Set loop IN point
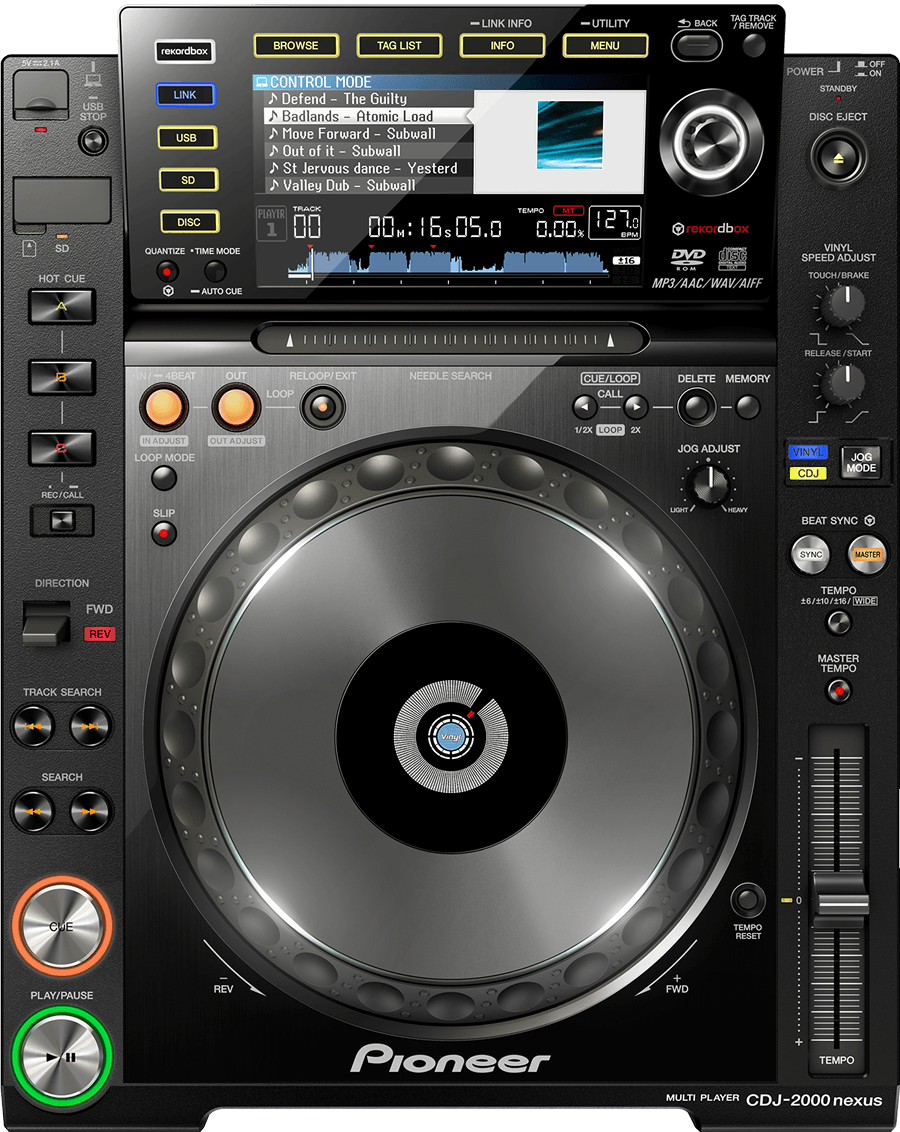 (x=165, y=408)
